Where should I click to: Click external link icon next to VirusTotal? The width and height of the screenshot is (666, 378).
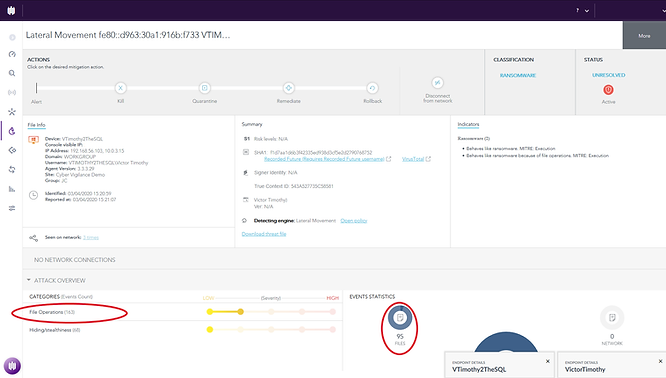pyautogui.click(x=428, y=159)
